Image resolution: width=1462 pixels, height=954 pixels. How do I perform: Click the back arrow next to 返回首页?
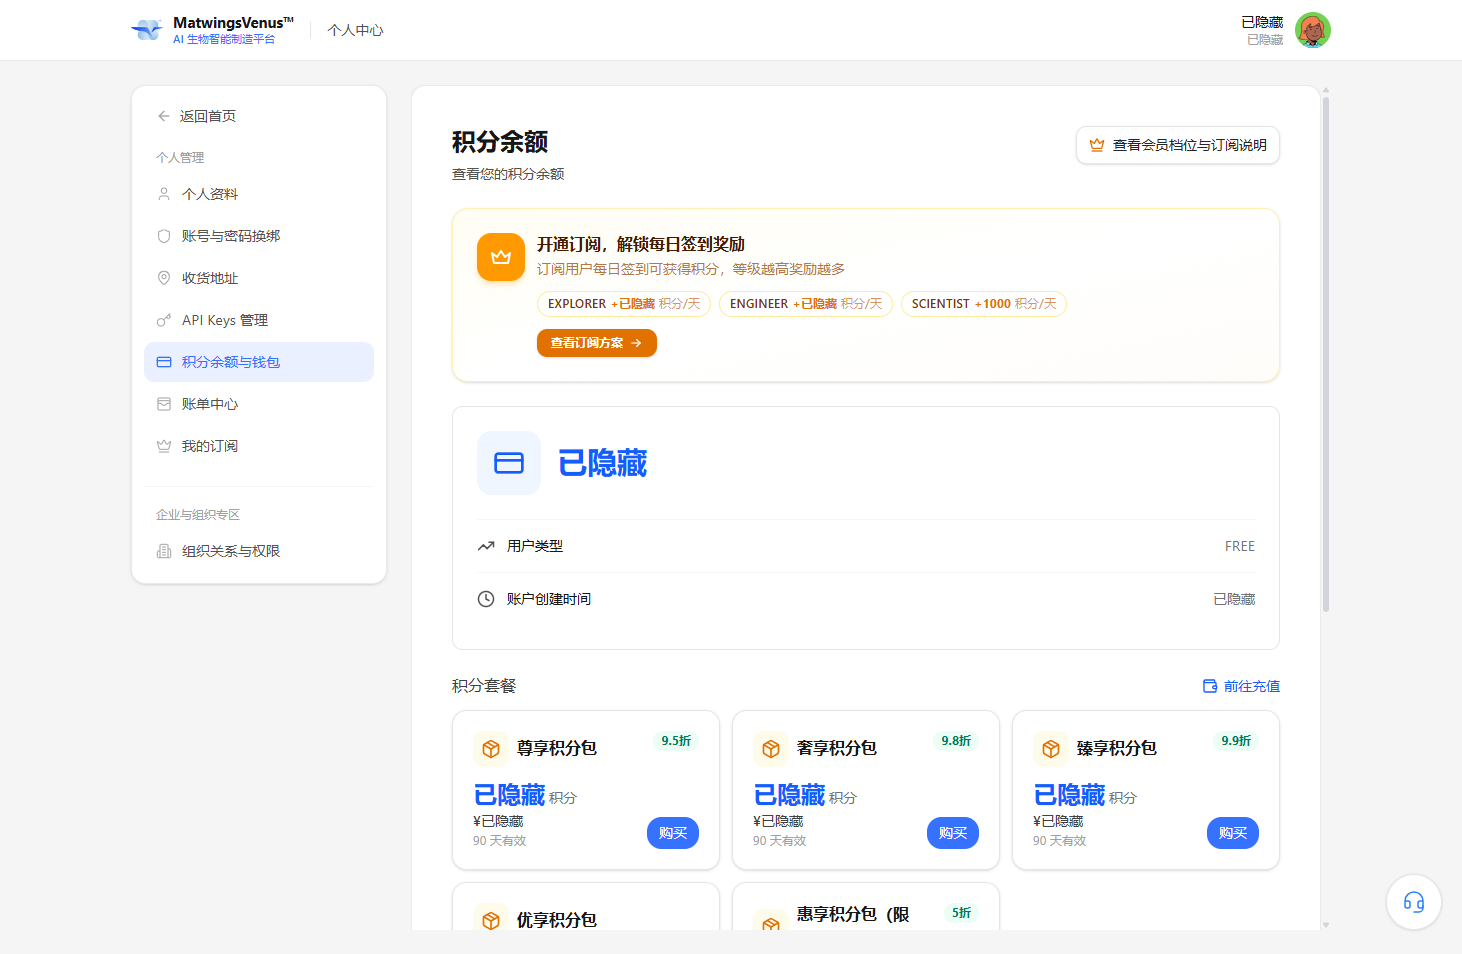[164, 116]
